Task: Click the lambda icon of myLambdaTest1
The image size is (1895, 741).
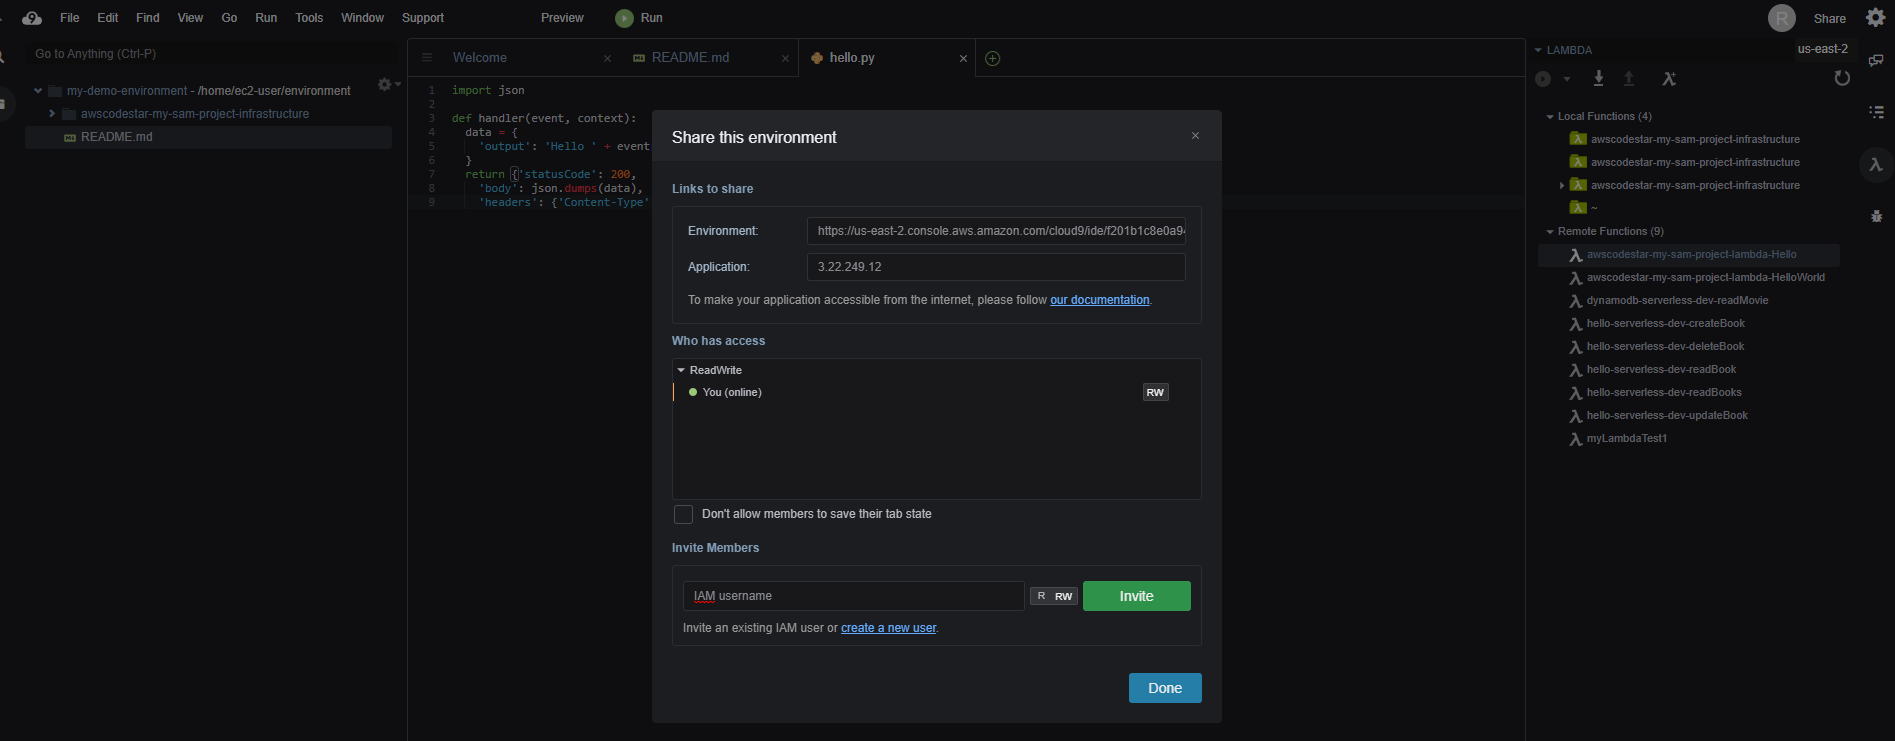Action: point(1575,439)
